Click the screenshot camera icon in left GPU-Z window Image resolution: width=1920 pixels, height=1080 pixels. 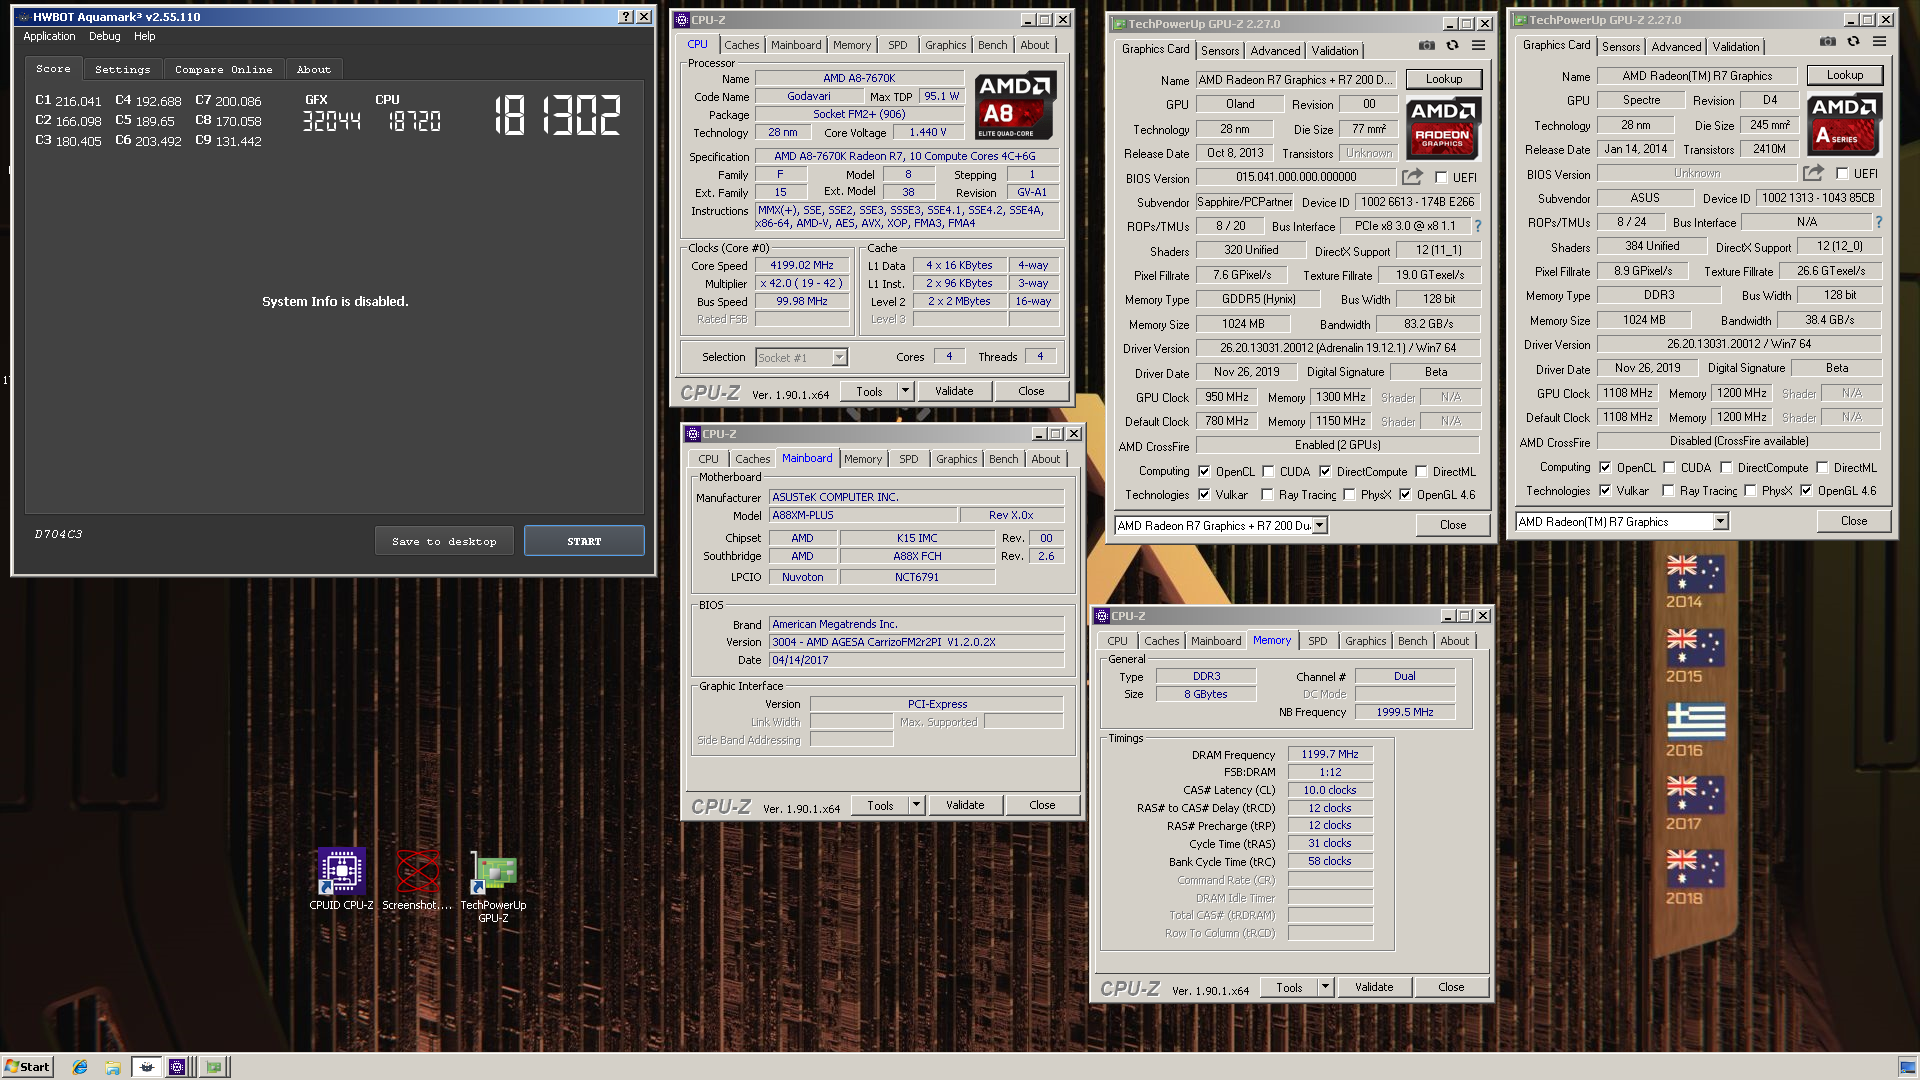1426,46
